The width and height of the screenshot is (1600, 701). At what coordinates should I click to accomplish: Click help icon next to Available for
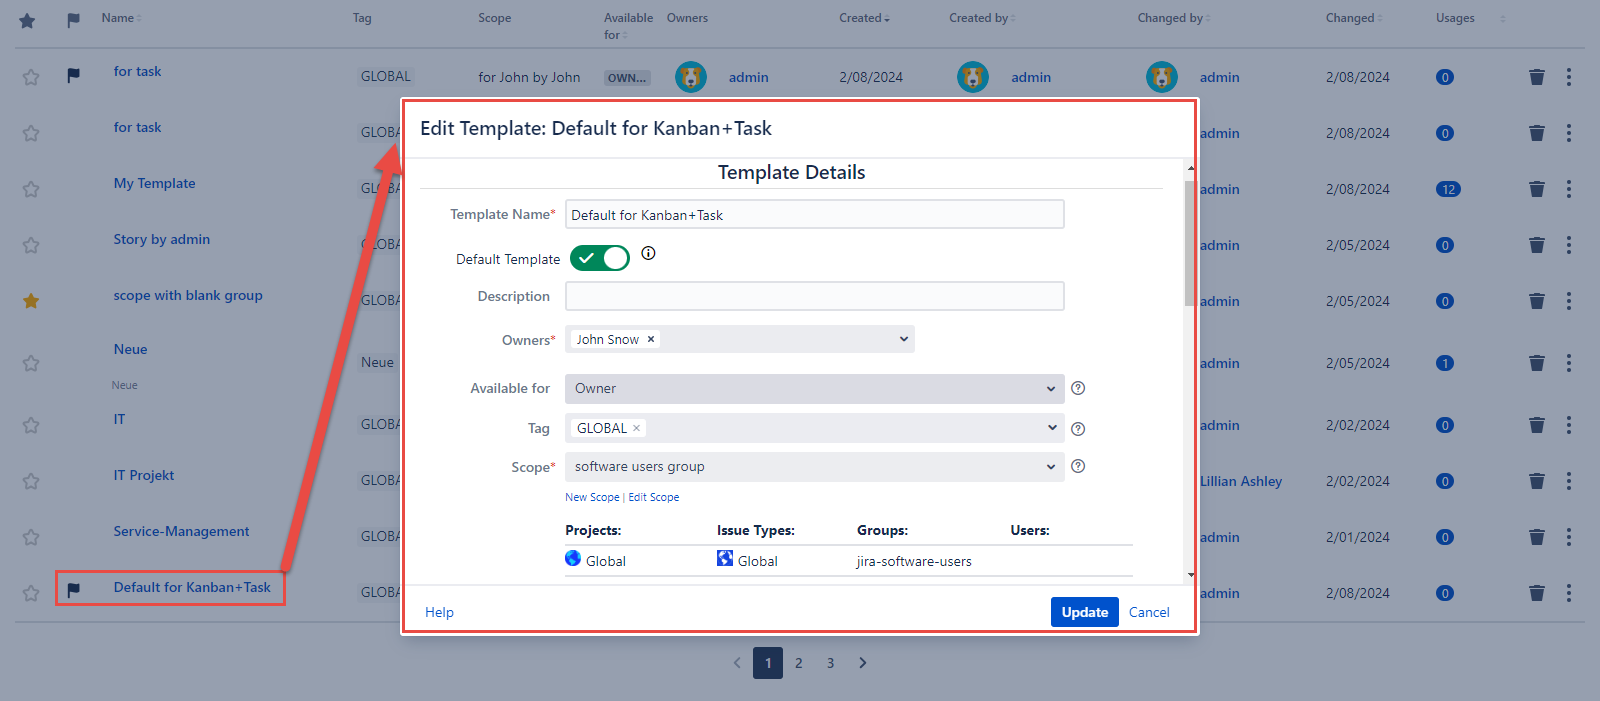(x=1078, y=389)
